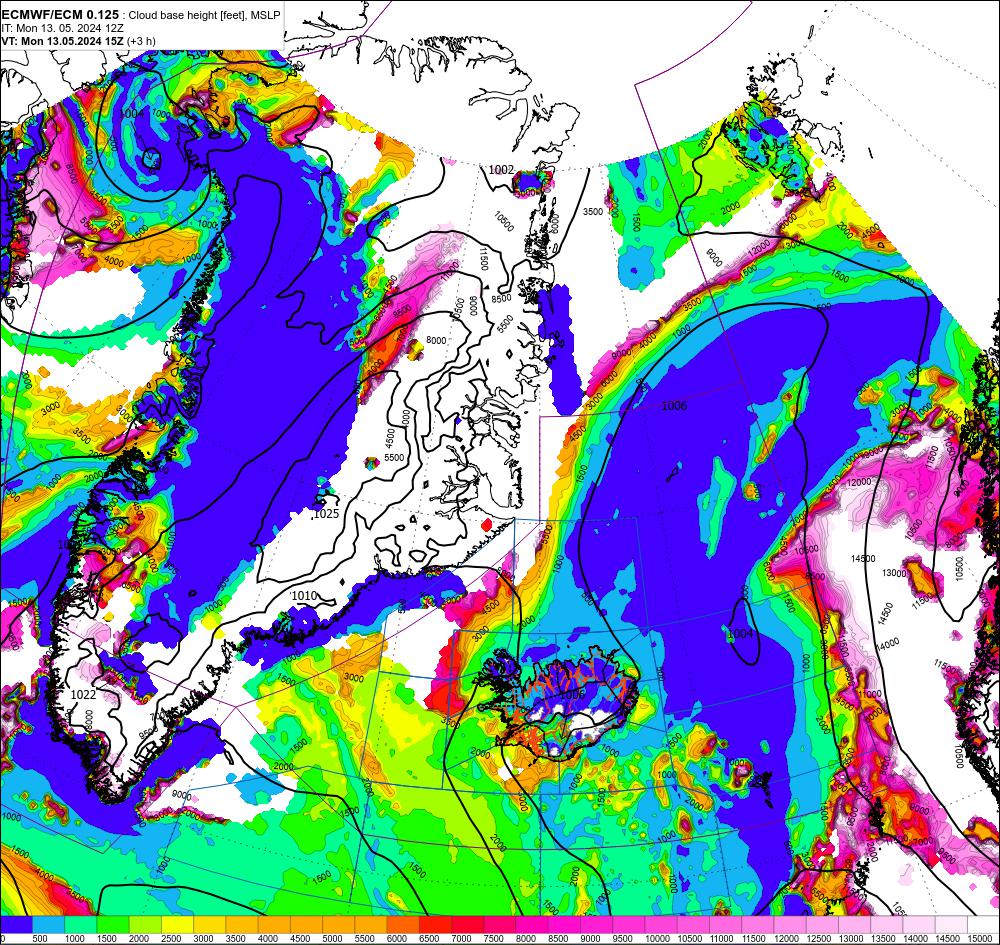Click the 1025 pressure label on the map
1000x945 pixels.
tap(326, 513)
